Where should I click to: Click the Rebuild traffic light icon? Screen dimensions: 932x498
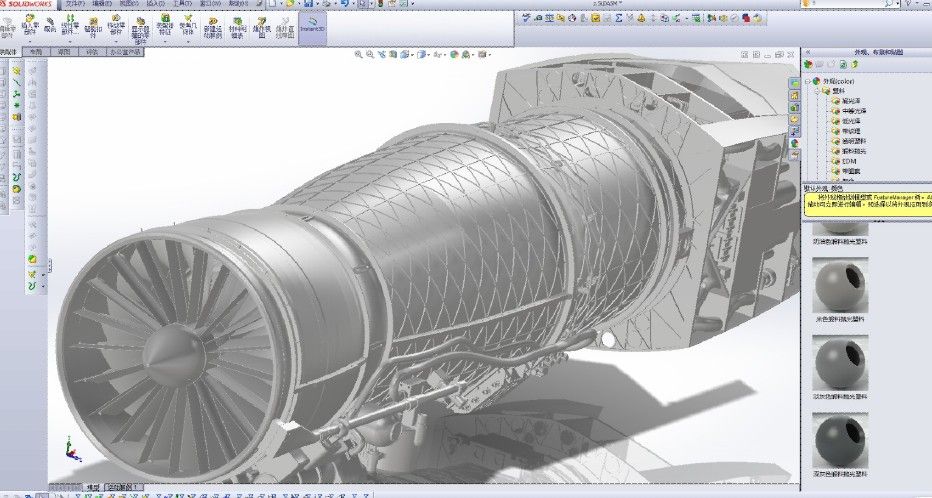[380, 4]
